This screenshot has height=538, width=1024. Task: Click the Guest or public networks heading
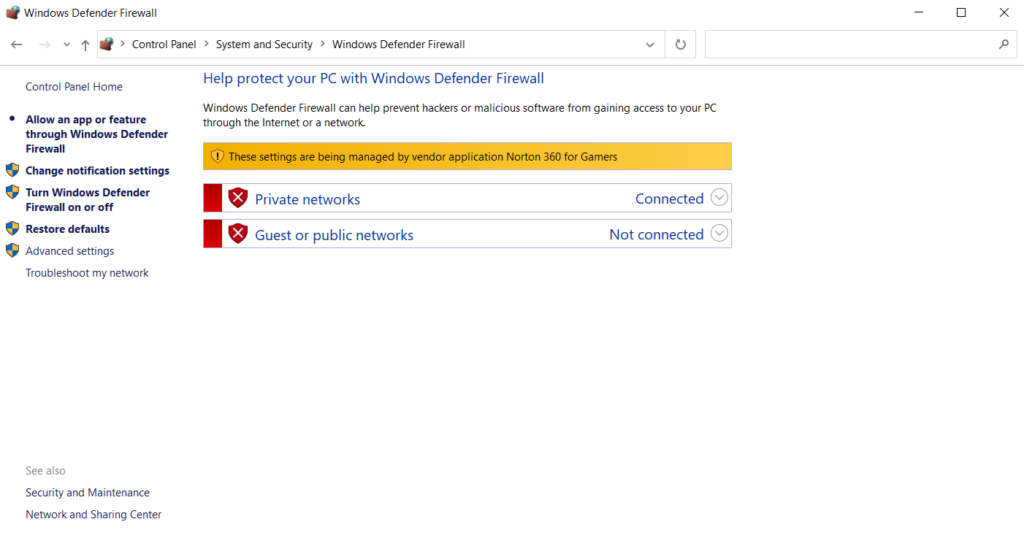[334, 235]
